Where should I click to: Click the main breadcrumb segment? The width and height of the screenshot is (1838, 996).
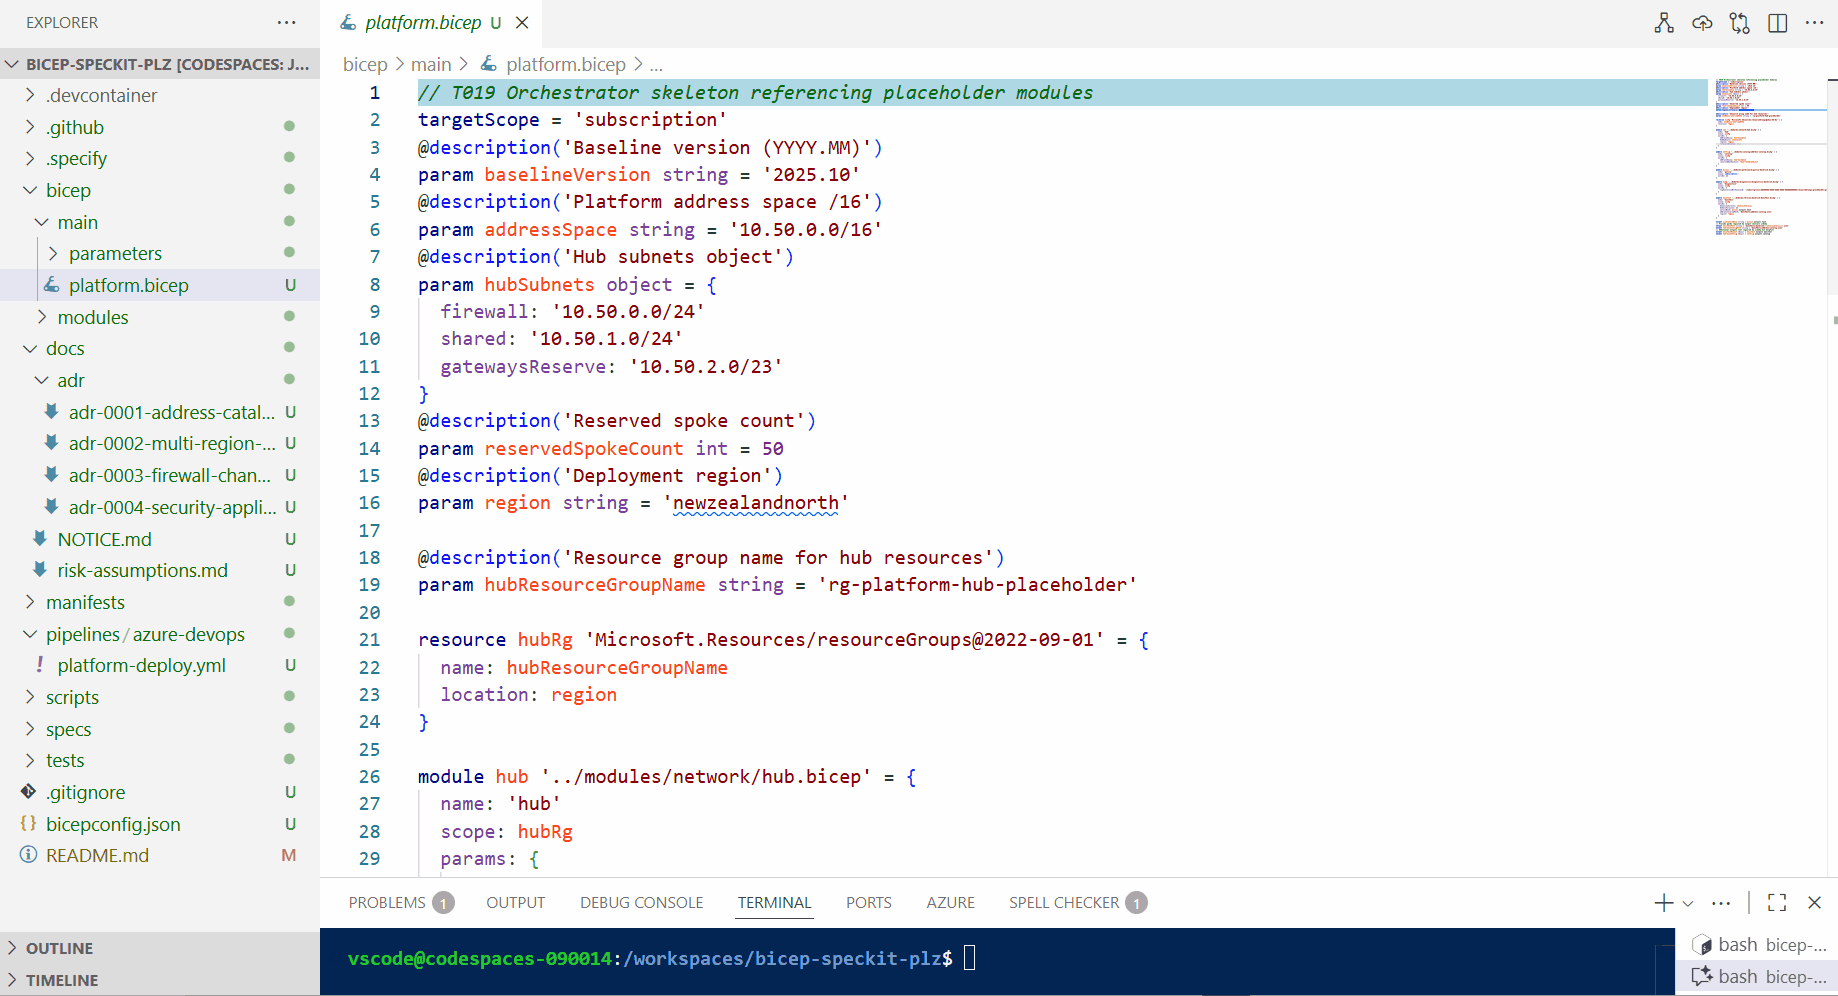(431, 64)
